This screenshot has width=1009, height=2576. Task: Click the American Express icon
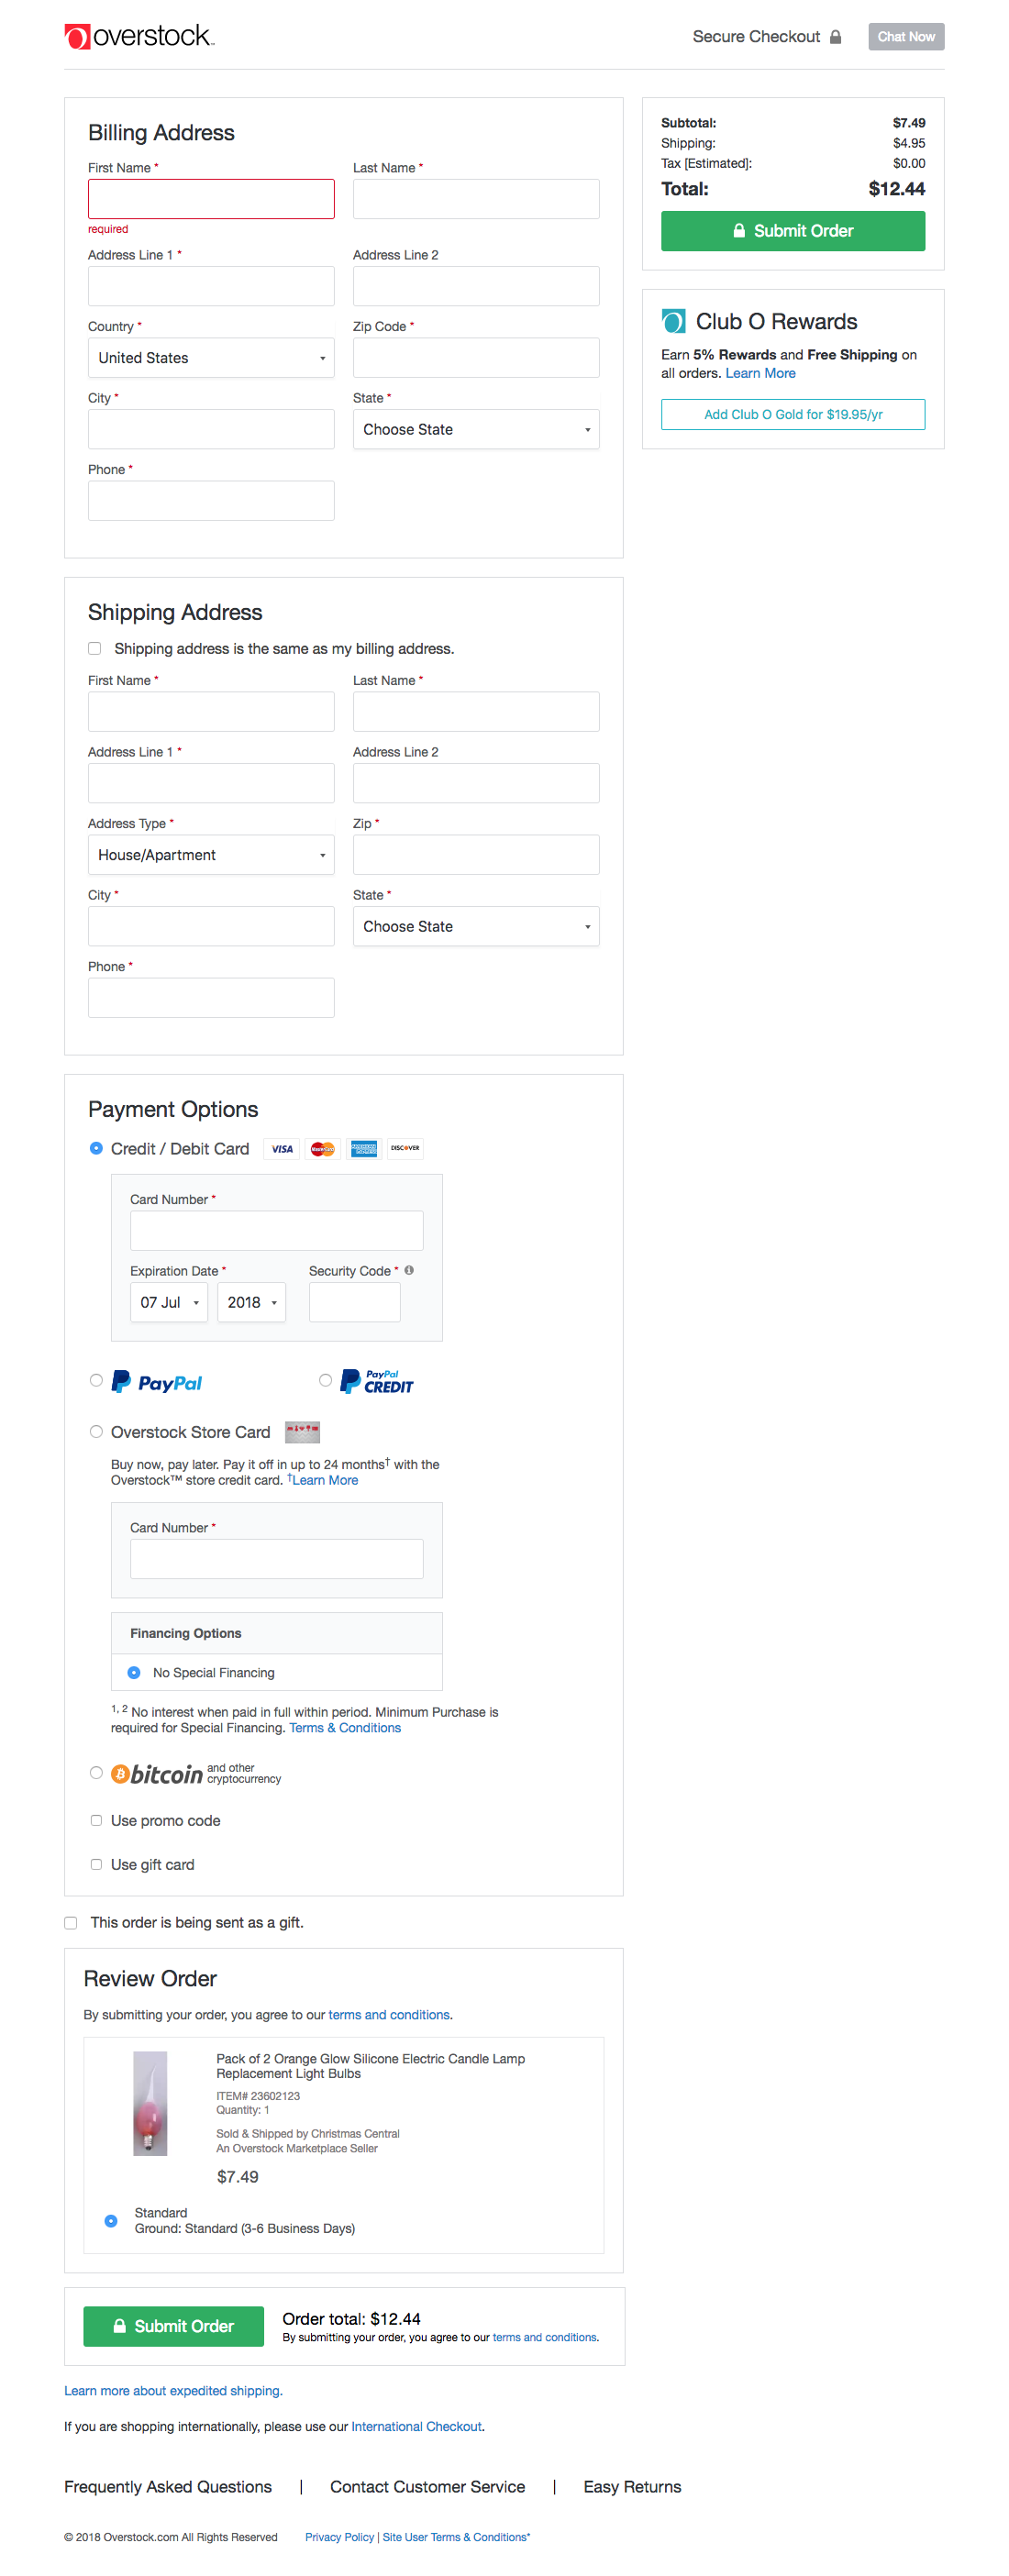click(363, 1148)
